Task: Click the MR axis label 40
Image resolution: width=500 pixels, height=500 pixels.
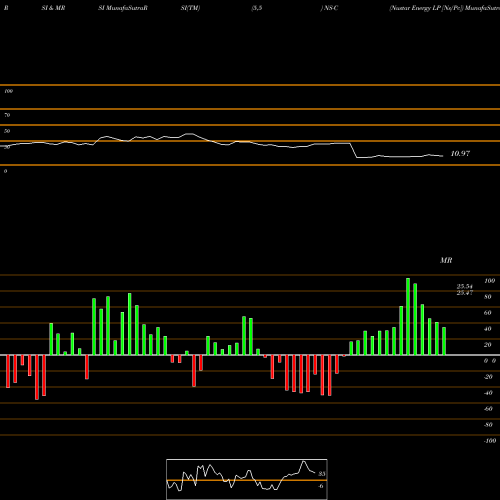Action: tap(488, 329)
